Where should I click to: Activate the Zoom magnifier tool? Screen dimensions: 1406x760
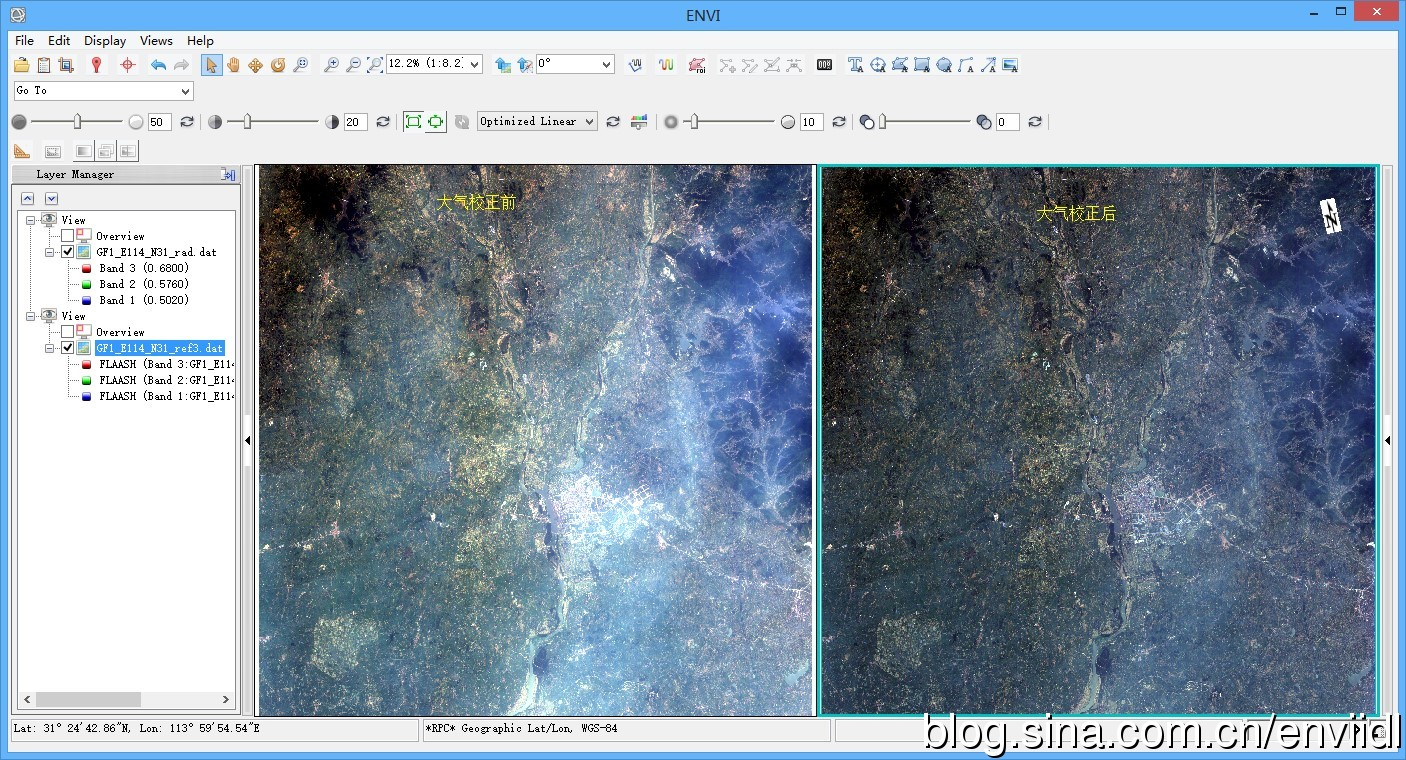click(300, 65)
